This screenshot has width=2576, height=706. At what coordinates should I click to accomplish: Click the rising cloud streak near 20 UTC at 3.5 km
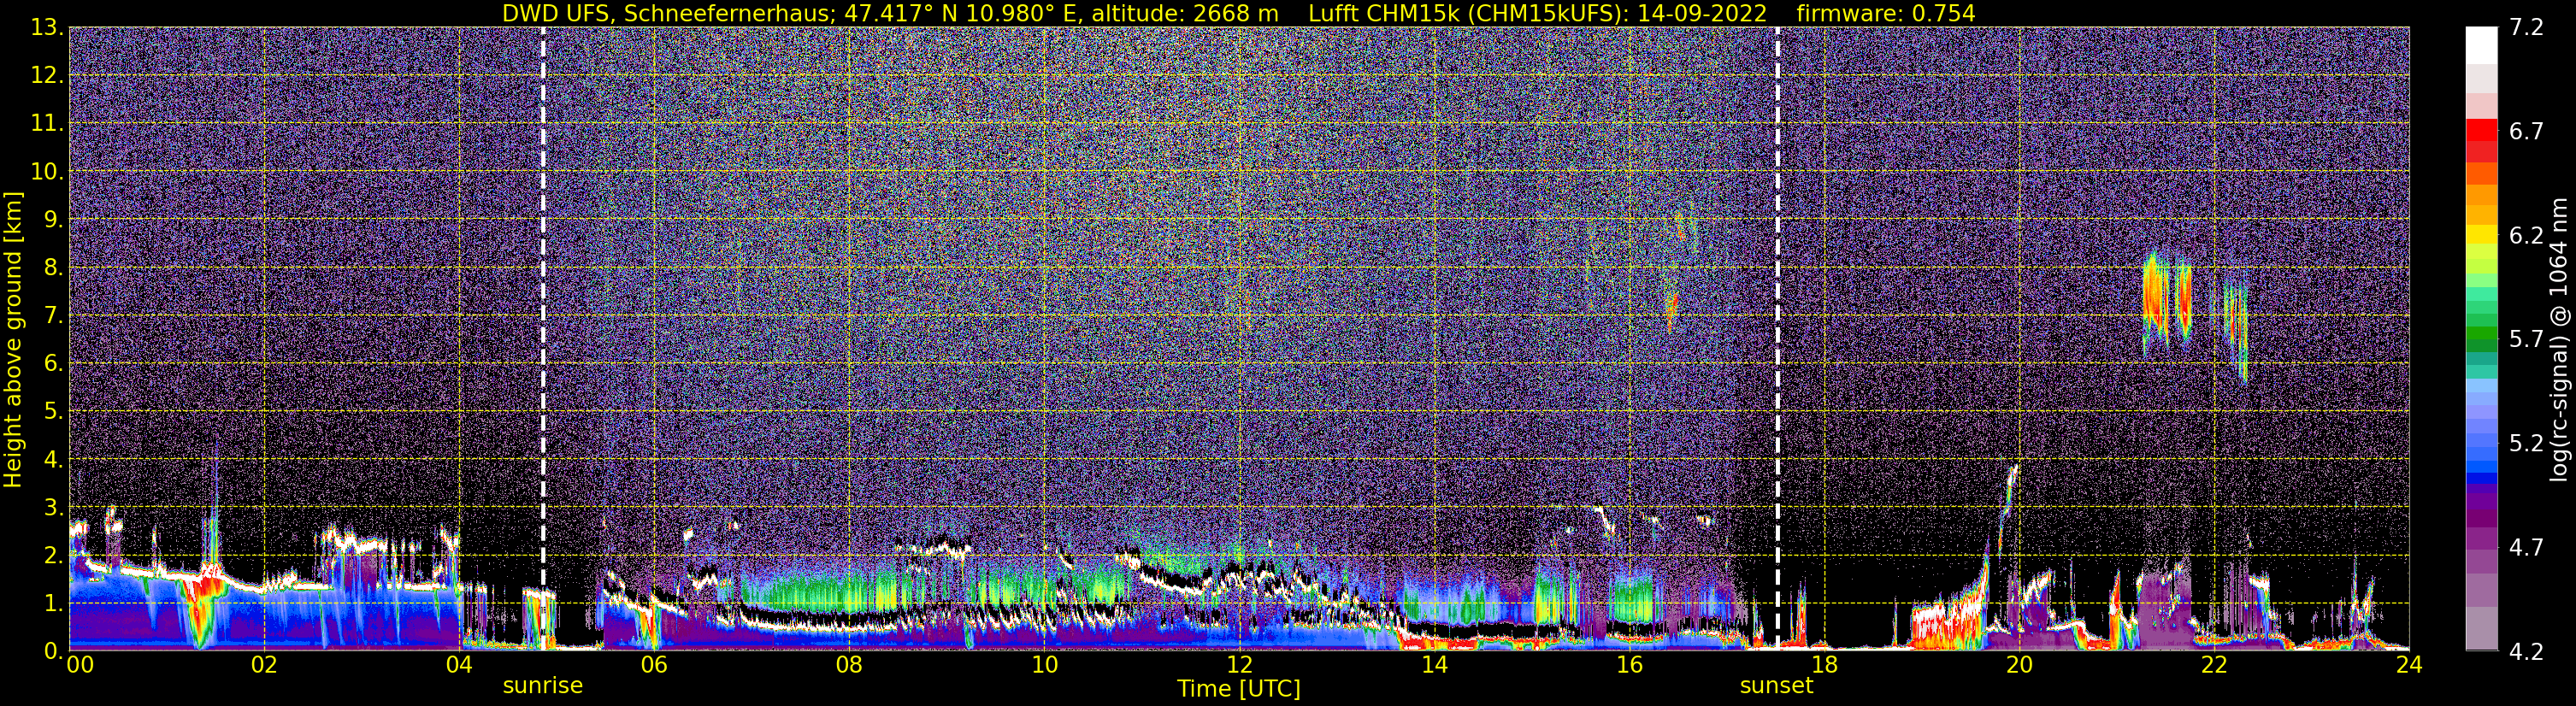[2007, 510]
